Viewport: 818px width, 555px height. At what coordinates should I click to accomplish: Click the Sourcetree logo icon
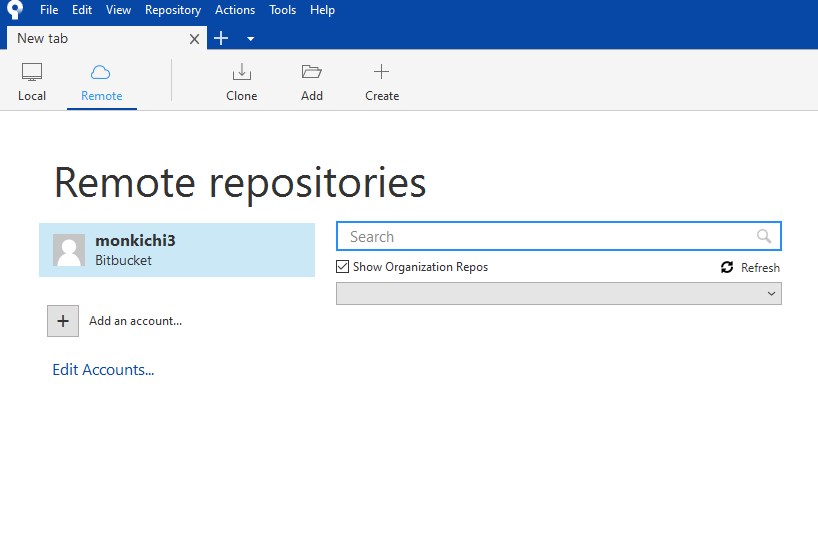14,10
